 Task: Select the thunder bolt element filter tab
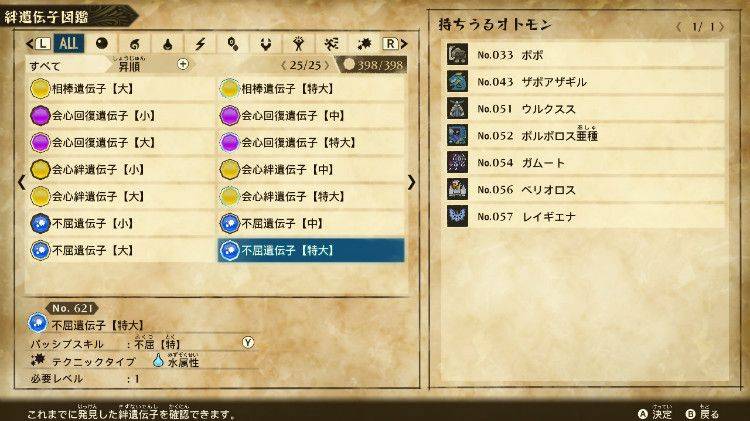[200, 44]
